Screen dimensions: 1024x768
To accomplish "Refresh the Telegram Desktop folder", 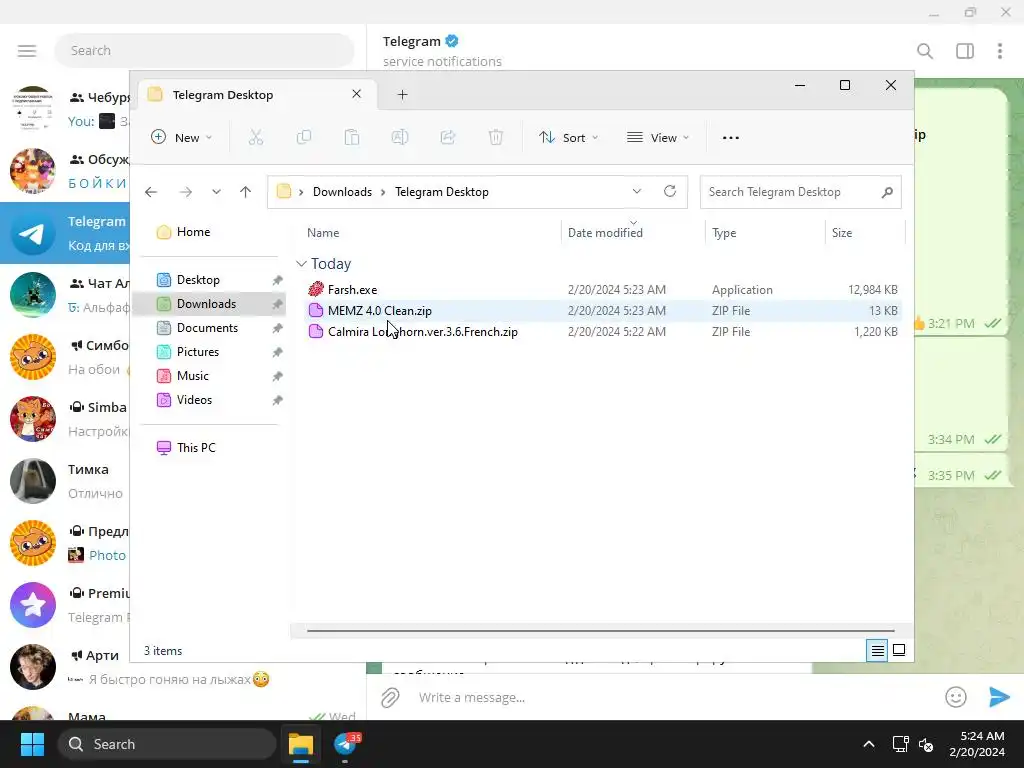I will pyautogui.click(x=669, y=191).
